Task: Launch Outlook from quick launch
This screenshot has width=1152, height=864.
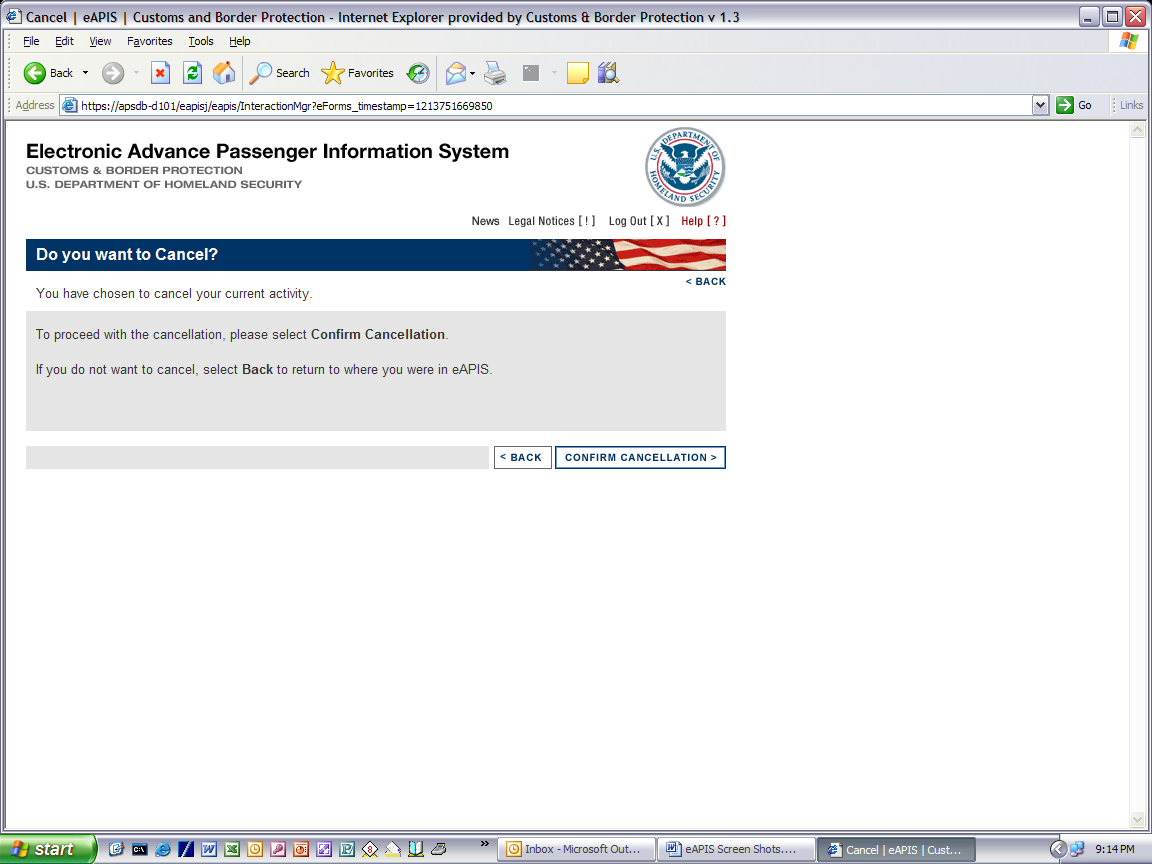Action: 255,849
